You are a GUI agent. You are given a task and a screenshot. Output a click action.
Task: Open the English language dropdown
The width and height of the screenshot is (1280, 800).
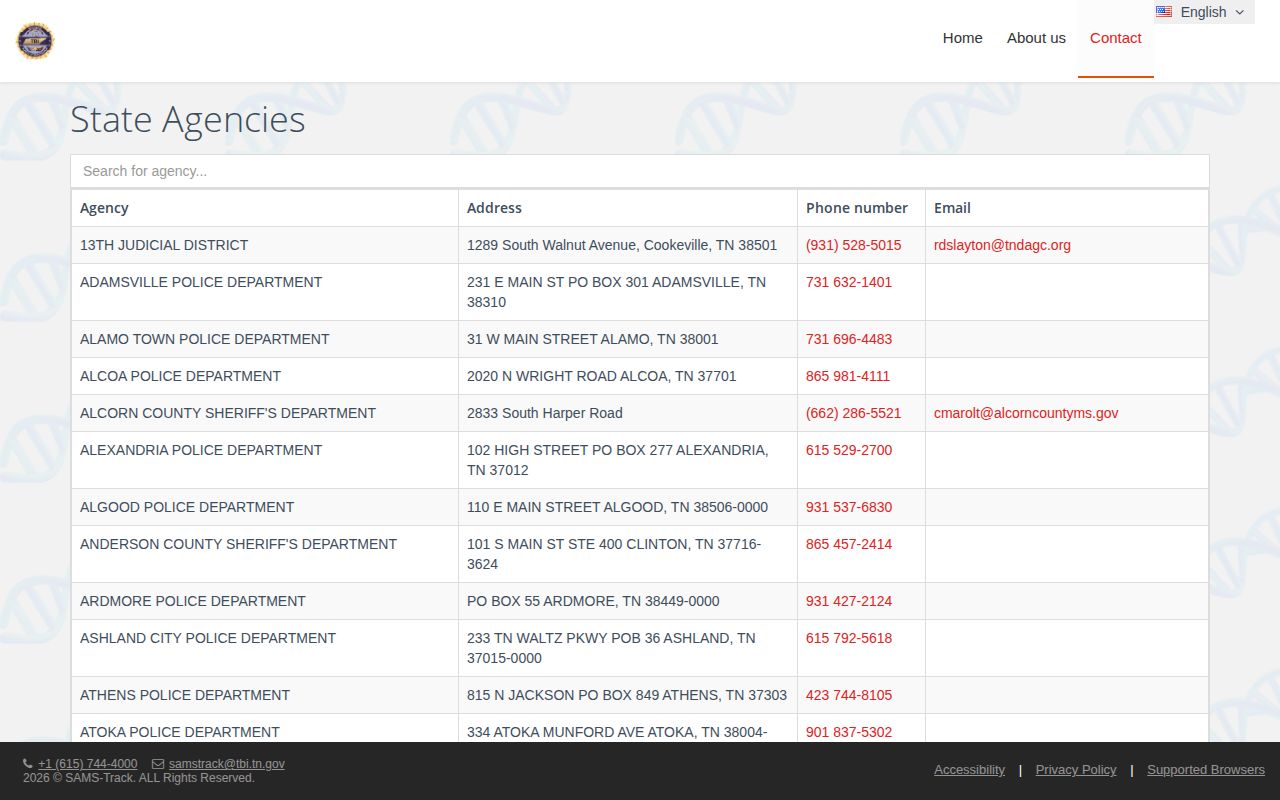tap(1204, 12)
